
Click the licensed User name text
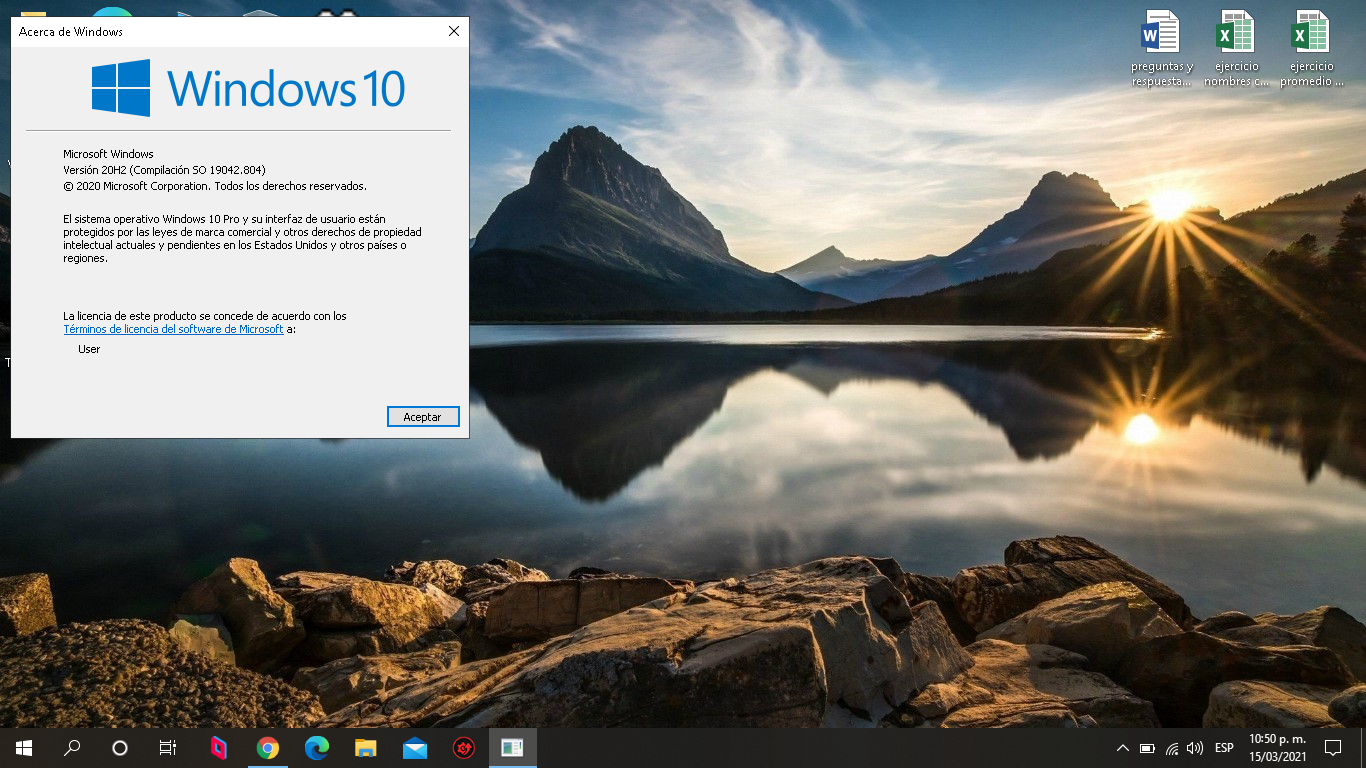(89, 349)
